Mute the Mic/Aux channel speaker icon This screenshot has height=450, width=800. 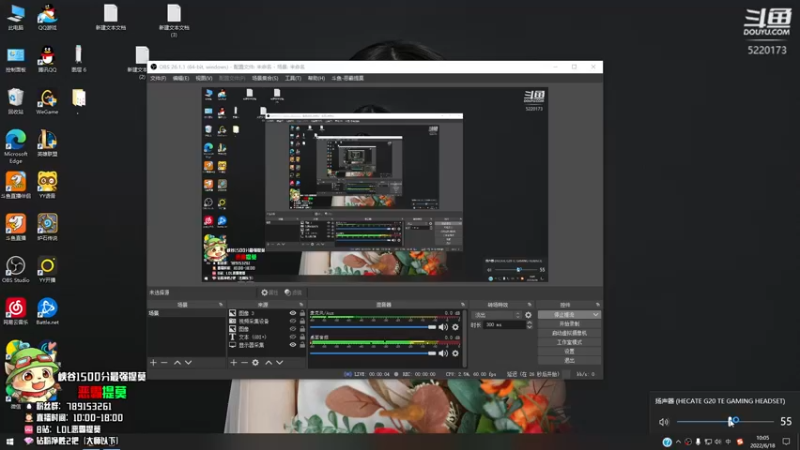coord(443,327)
